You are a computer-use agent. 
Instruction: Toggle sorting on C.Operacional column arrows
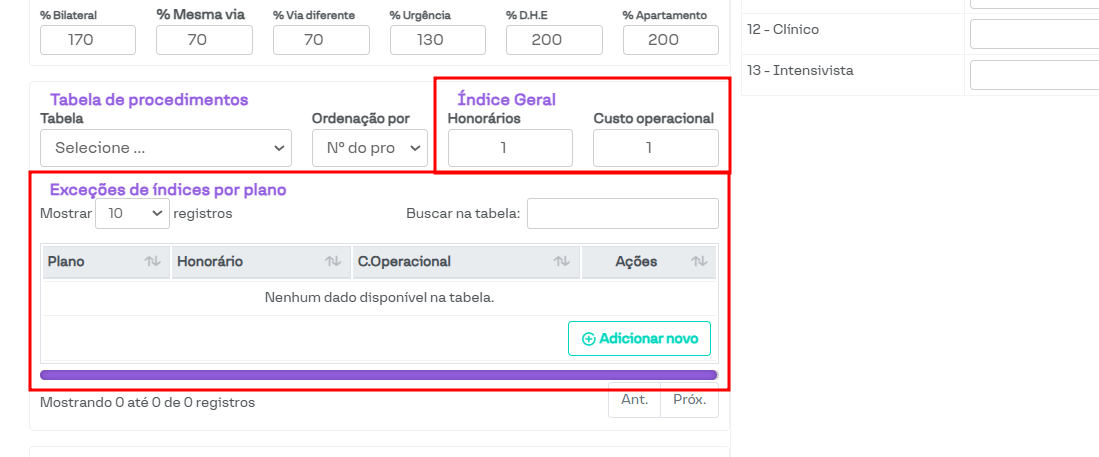pos(562,262)
